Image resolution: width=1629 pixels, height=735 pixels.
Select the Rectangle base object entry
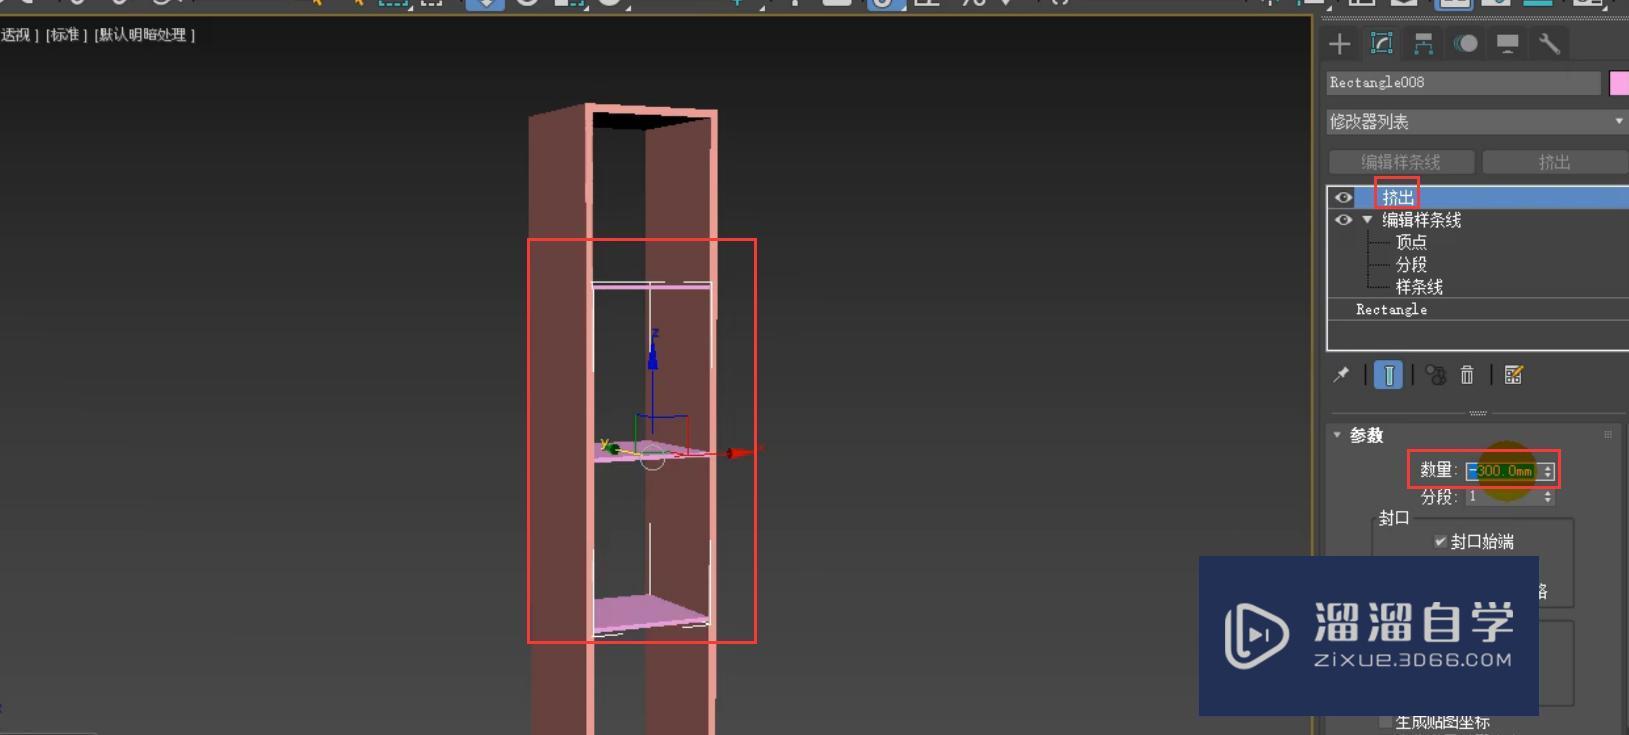pyautogui.click(x=1391, y=310)
